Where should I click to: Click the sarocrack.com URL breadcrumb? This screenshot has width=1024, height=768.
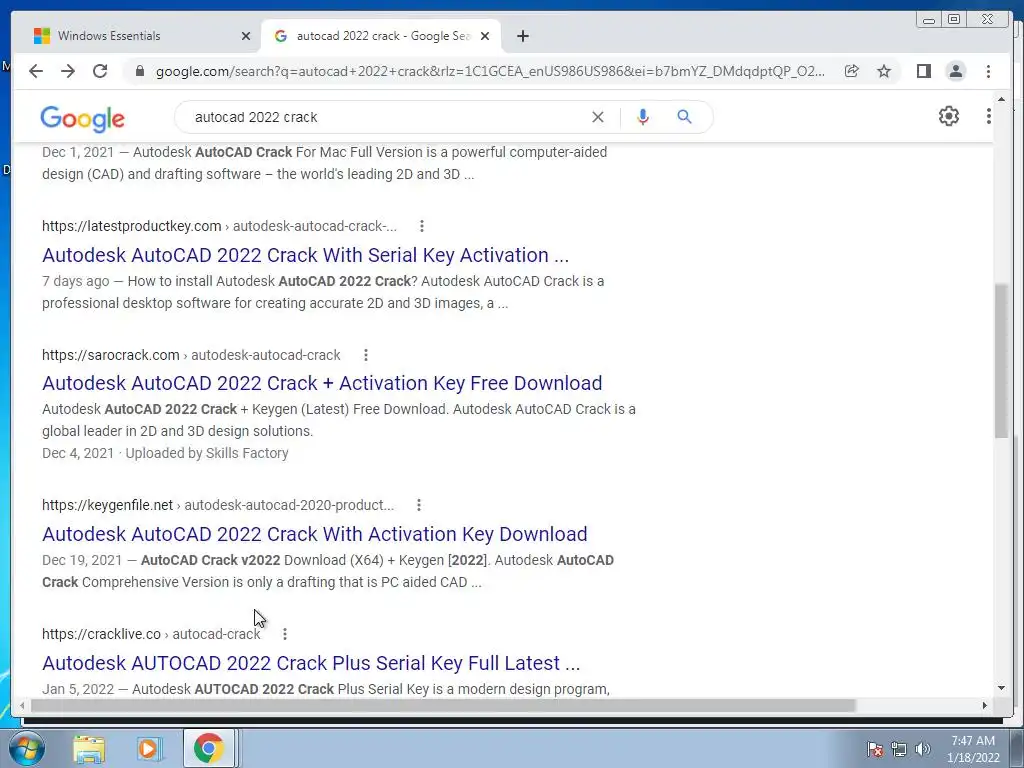click(191, 355)
